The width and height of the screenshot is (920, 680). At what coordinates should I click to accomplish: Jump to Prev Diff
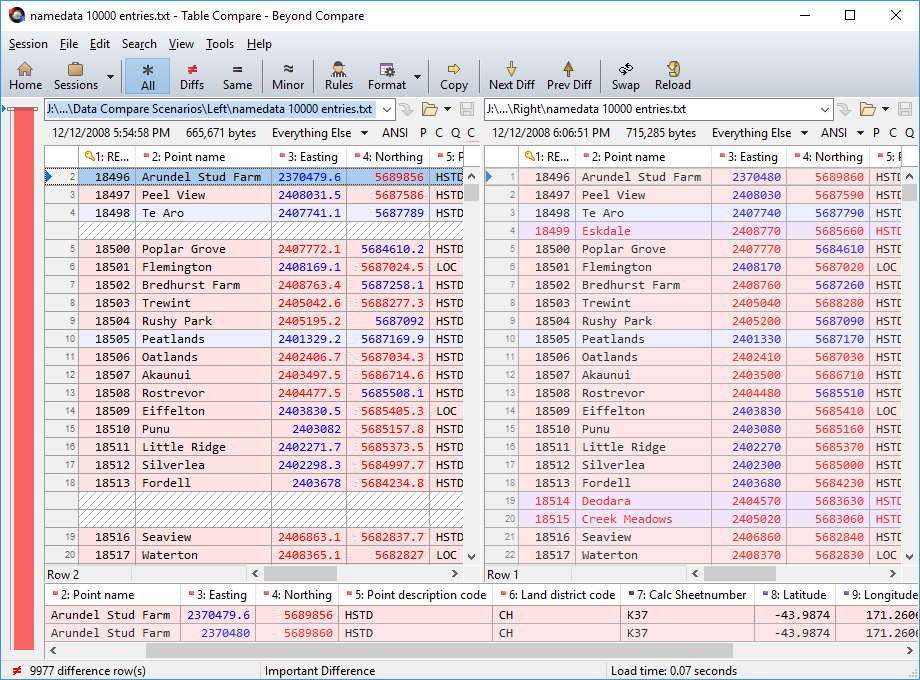(569, 76)
